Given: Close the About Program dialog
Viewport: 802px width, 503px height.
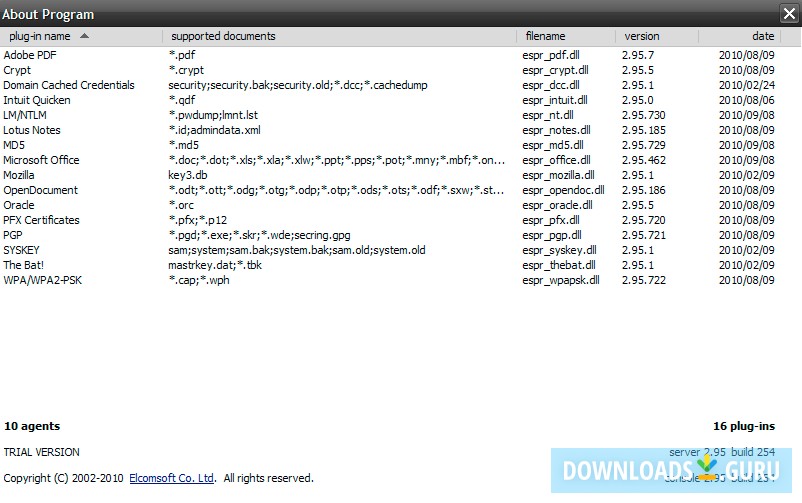Looking at the screenshot, I should coord(790,14).
